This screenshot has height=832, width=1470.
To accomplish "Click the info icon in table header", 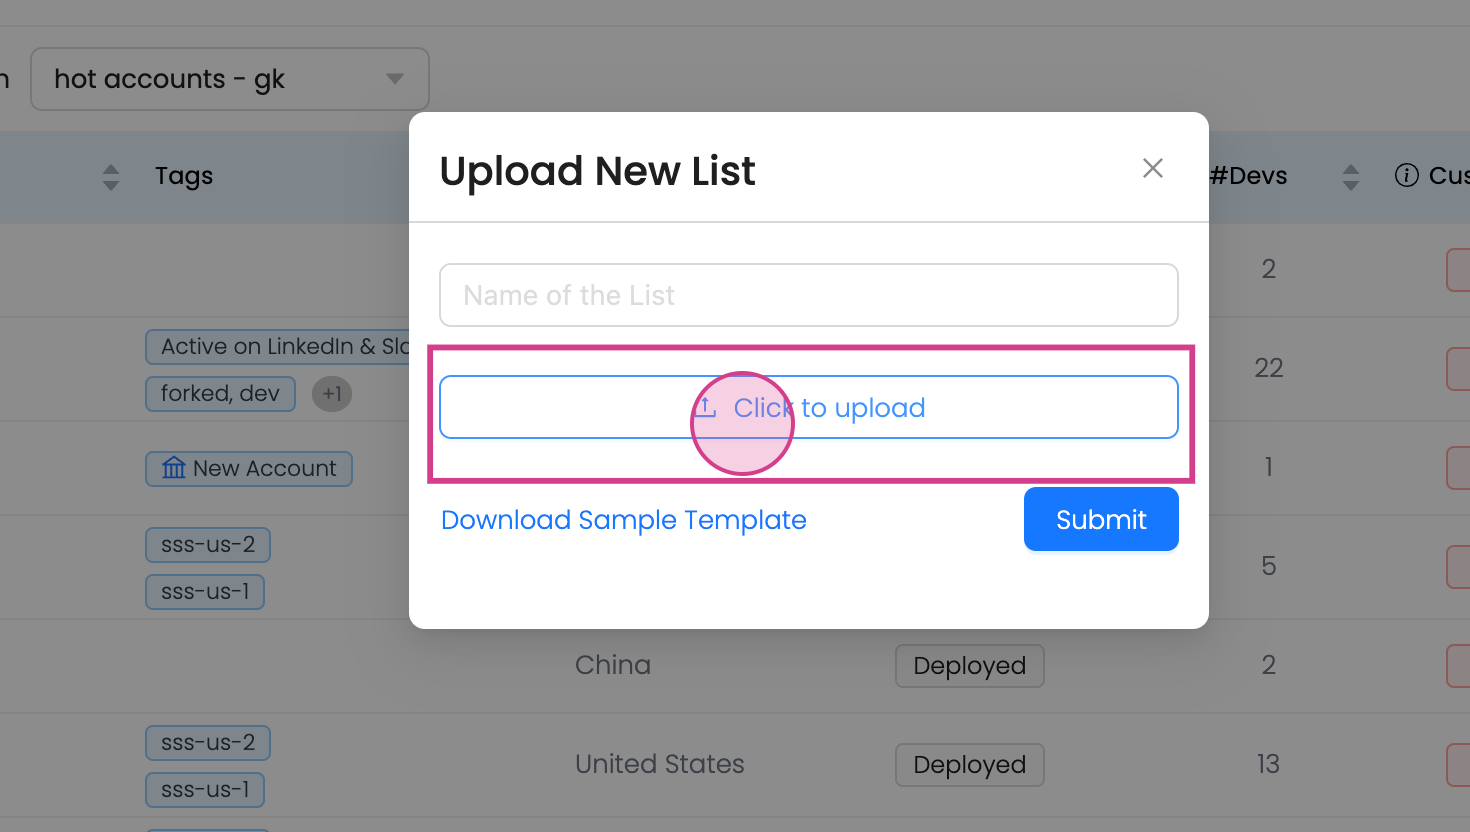I will click(x=1406, y=176).
